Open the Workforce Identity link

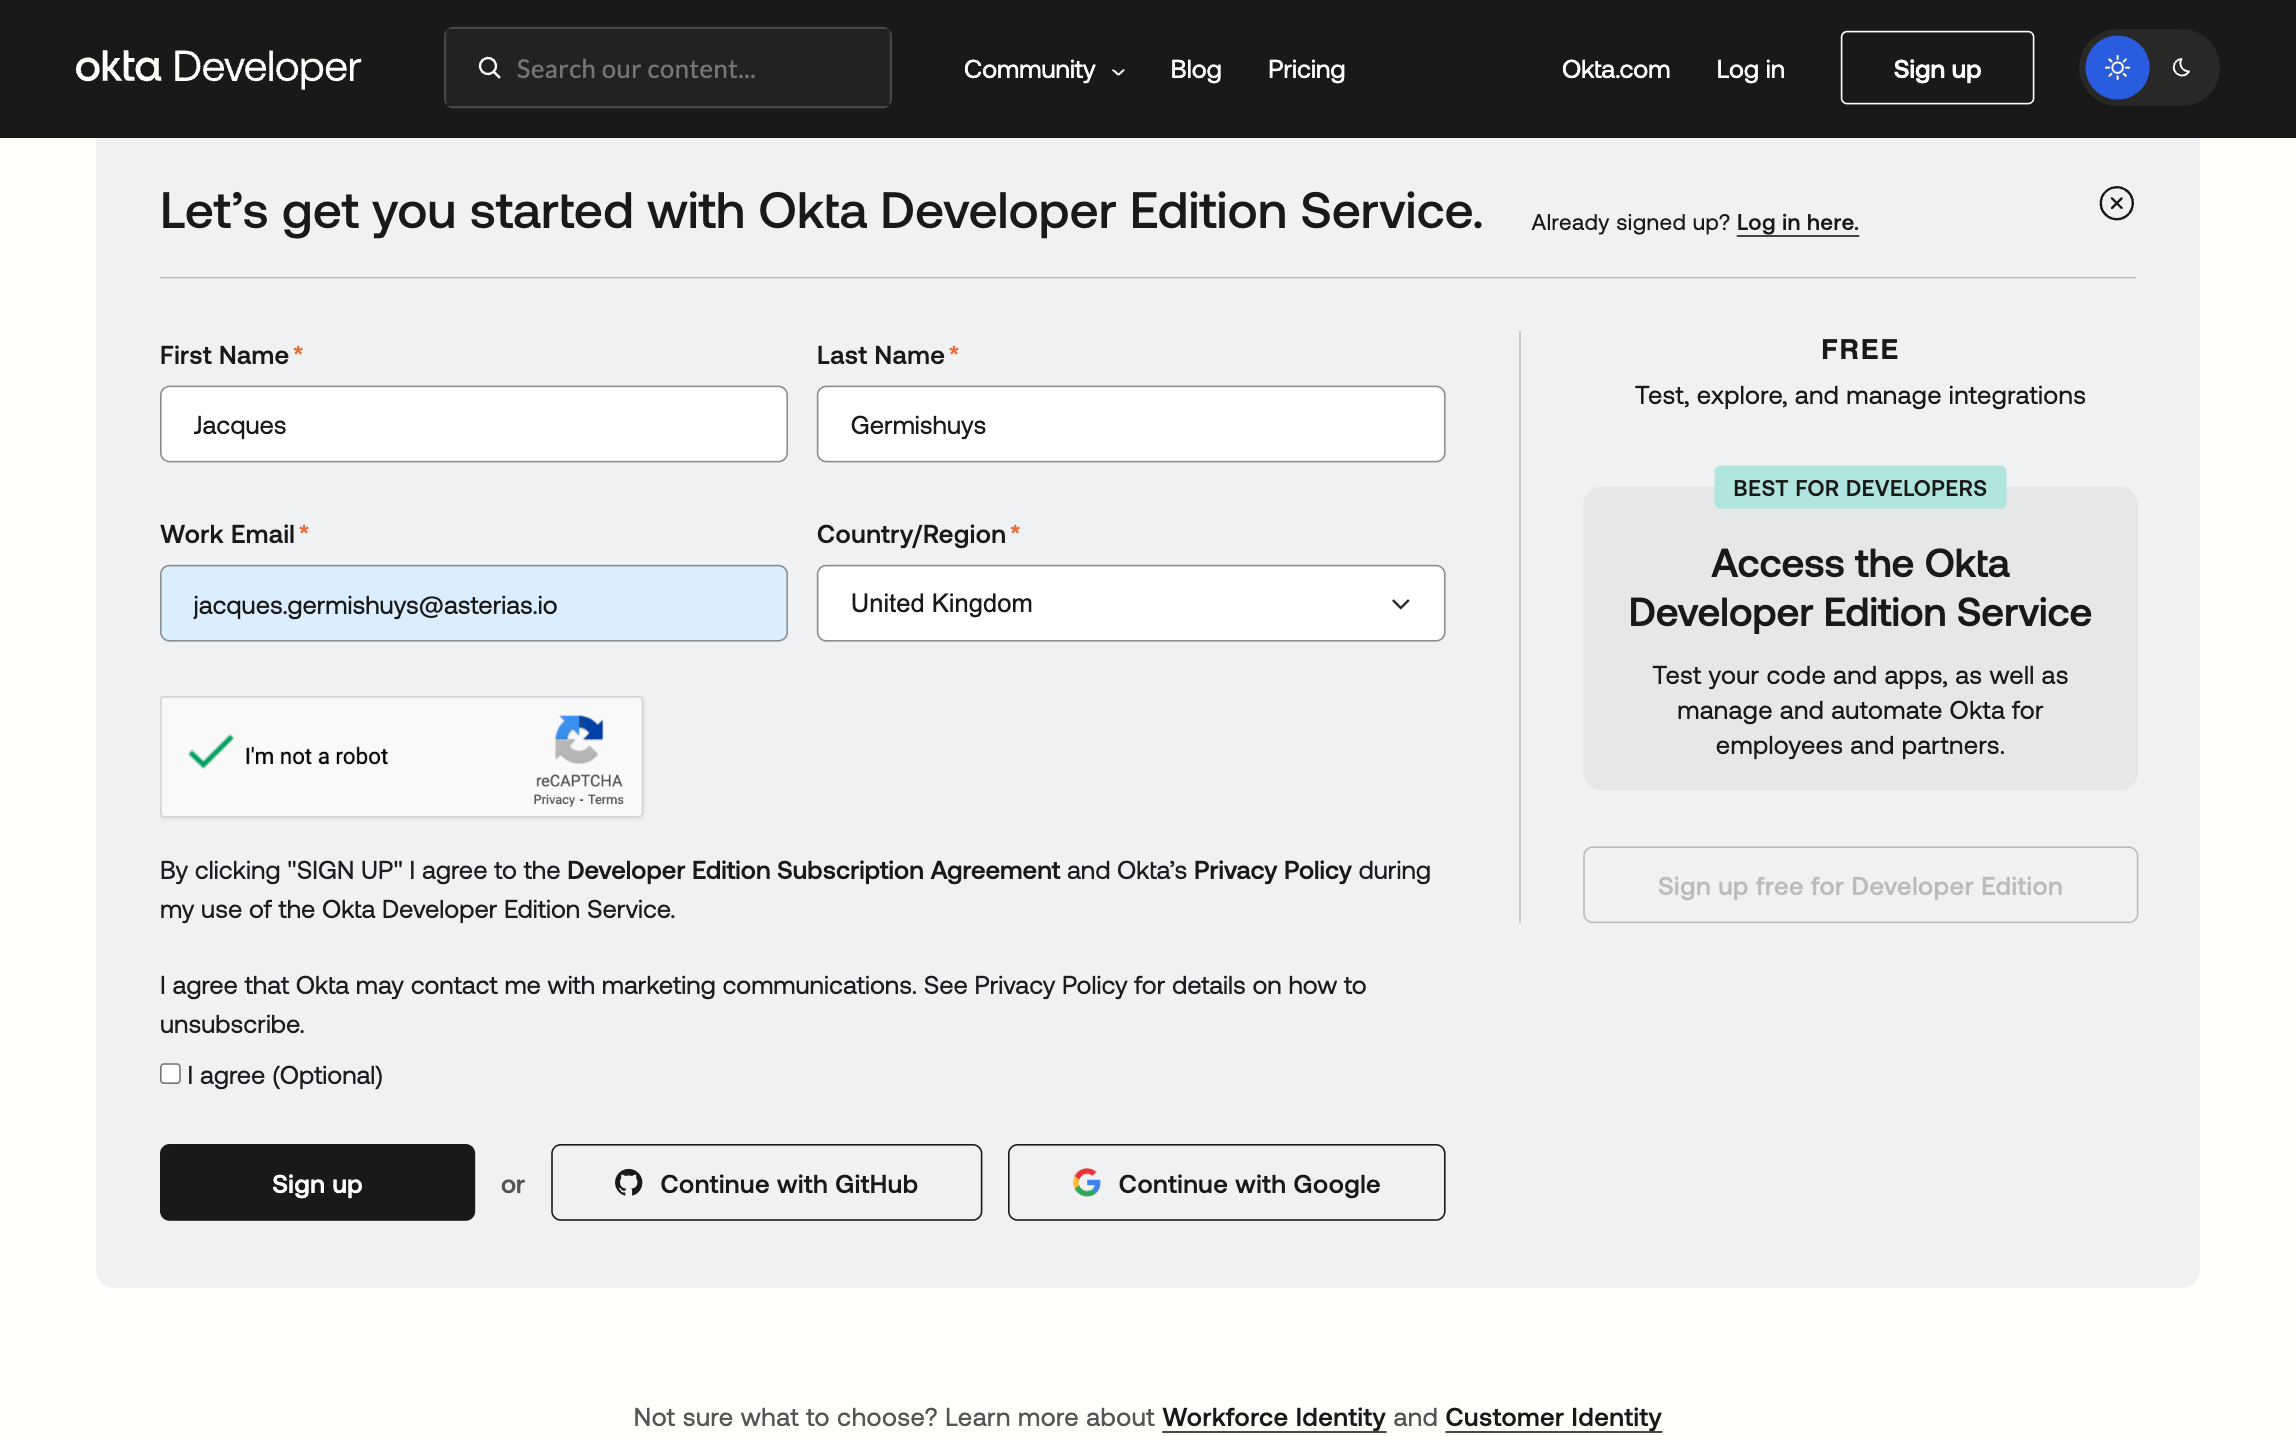point(1273,1417)
